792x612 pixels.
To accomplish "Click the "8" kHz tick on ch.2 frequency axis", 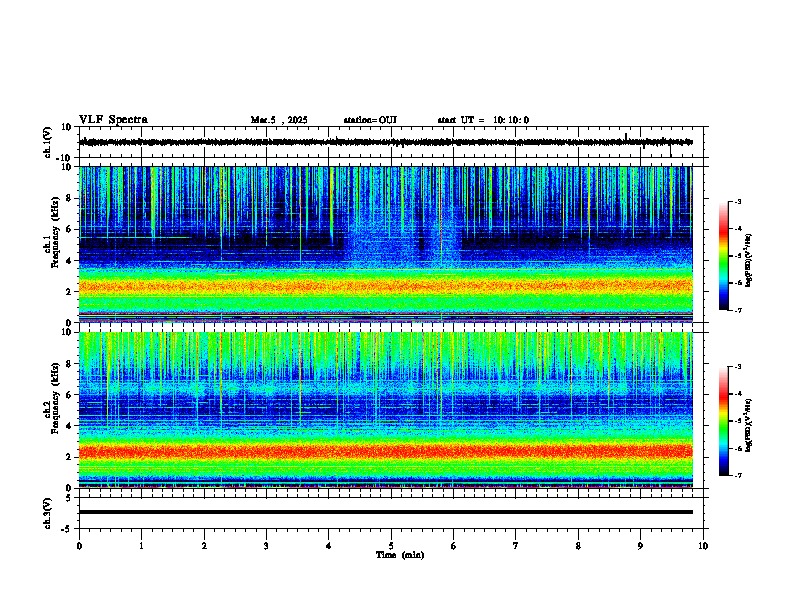I will click(x=70, y=364).
